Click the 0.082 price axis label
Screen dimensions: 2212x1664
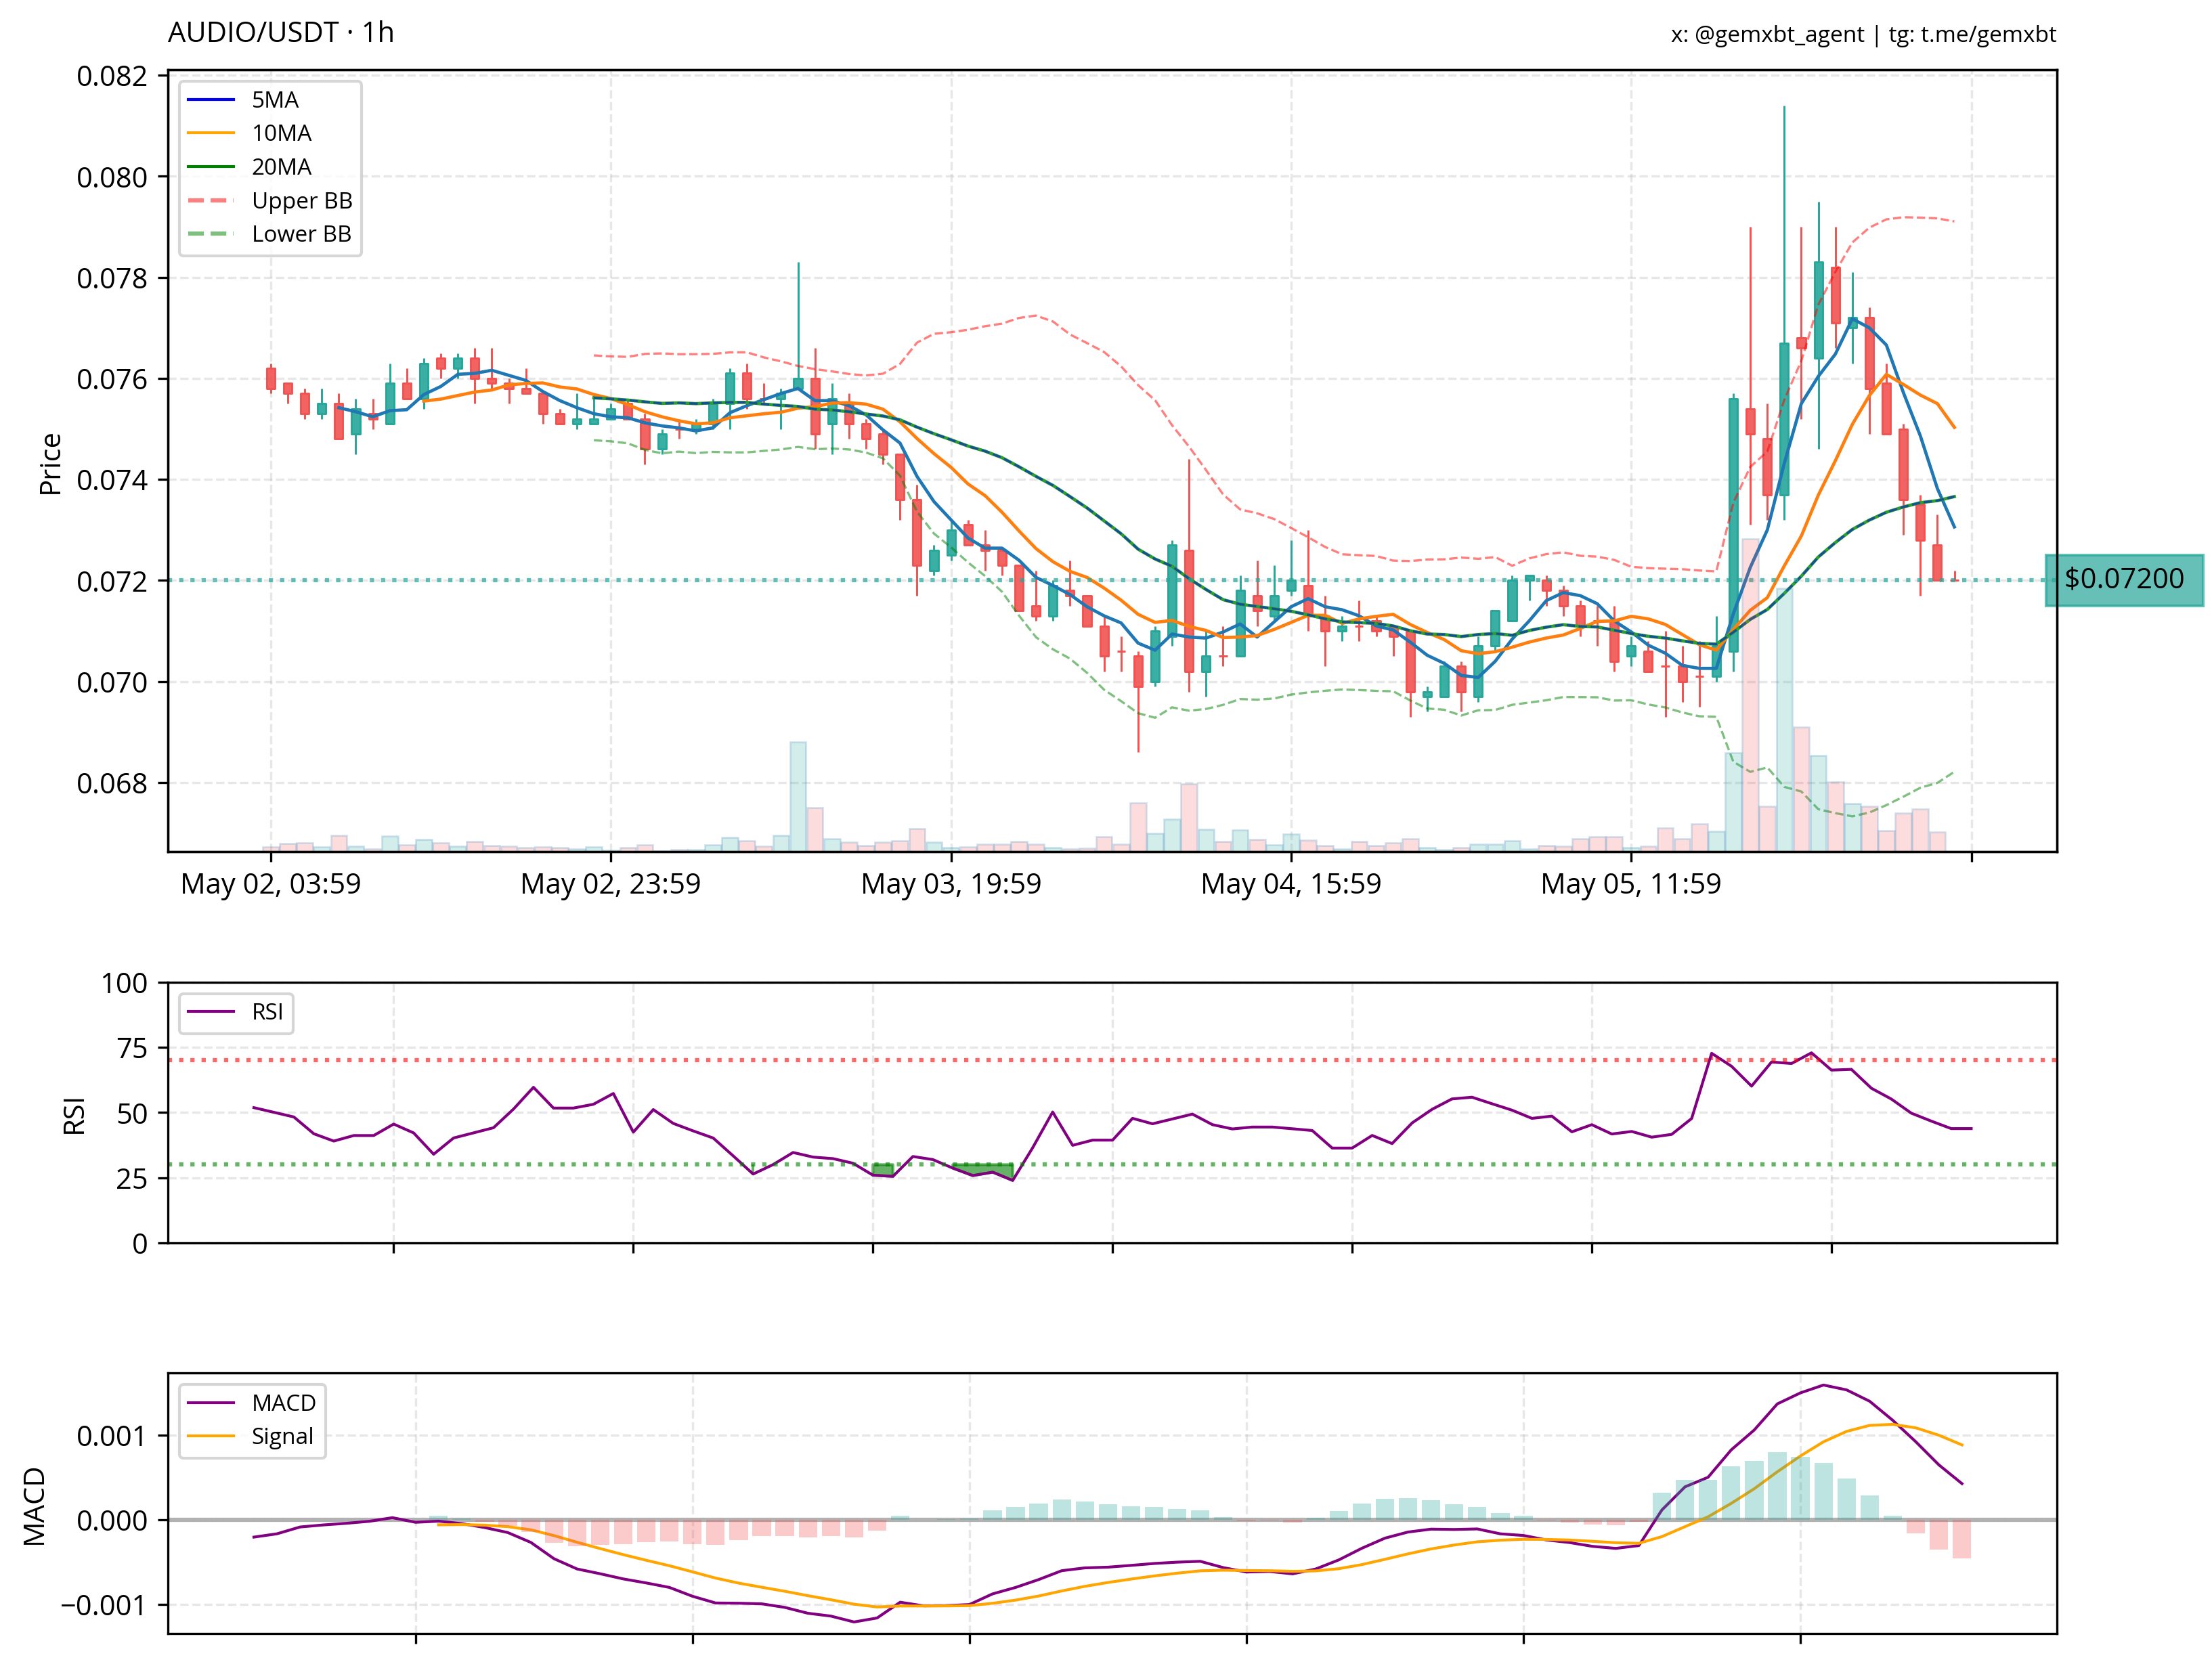(x=112, y=76)
